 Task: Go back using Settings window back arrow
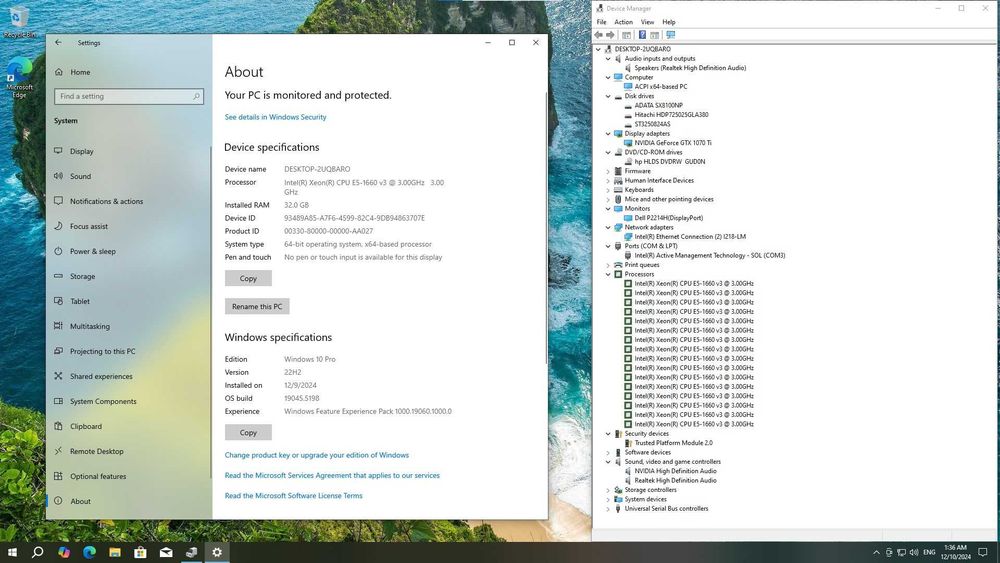[59, 42]
